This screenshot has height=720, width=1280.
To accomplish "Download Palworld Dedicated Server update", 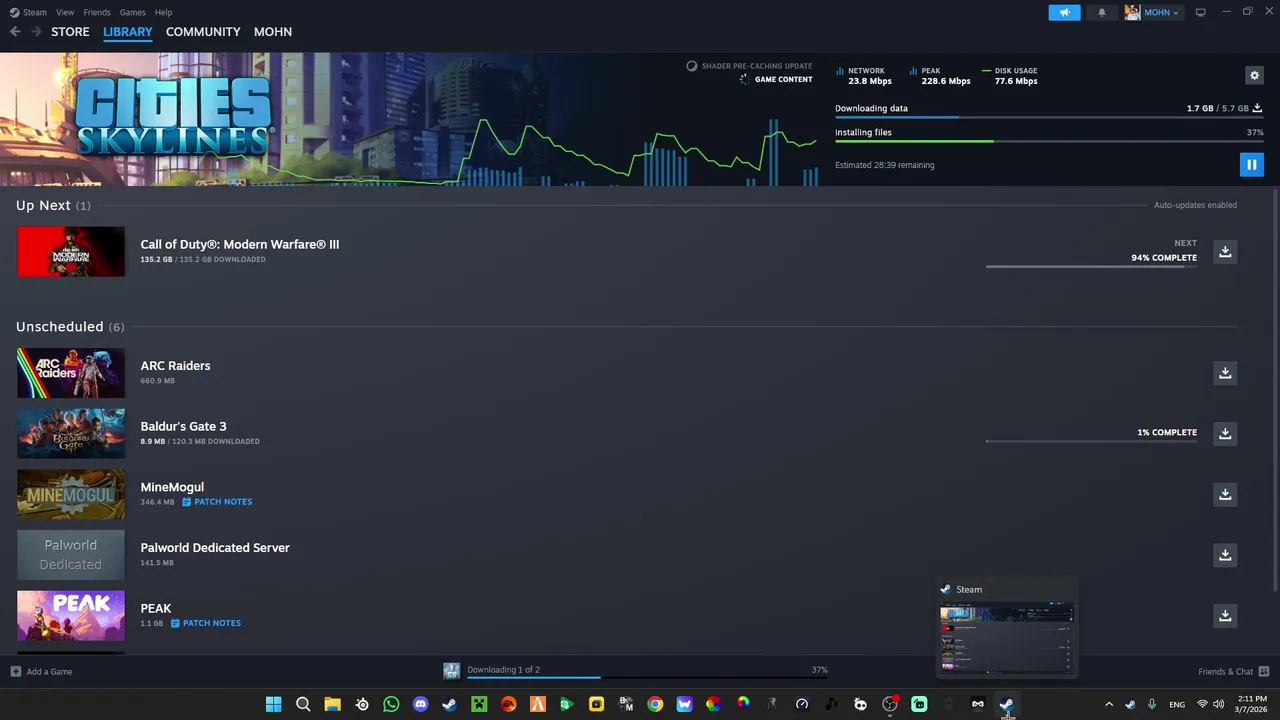I will pyautogui.click(x=1225, y=555).
